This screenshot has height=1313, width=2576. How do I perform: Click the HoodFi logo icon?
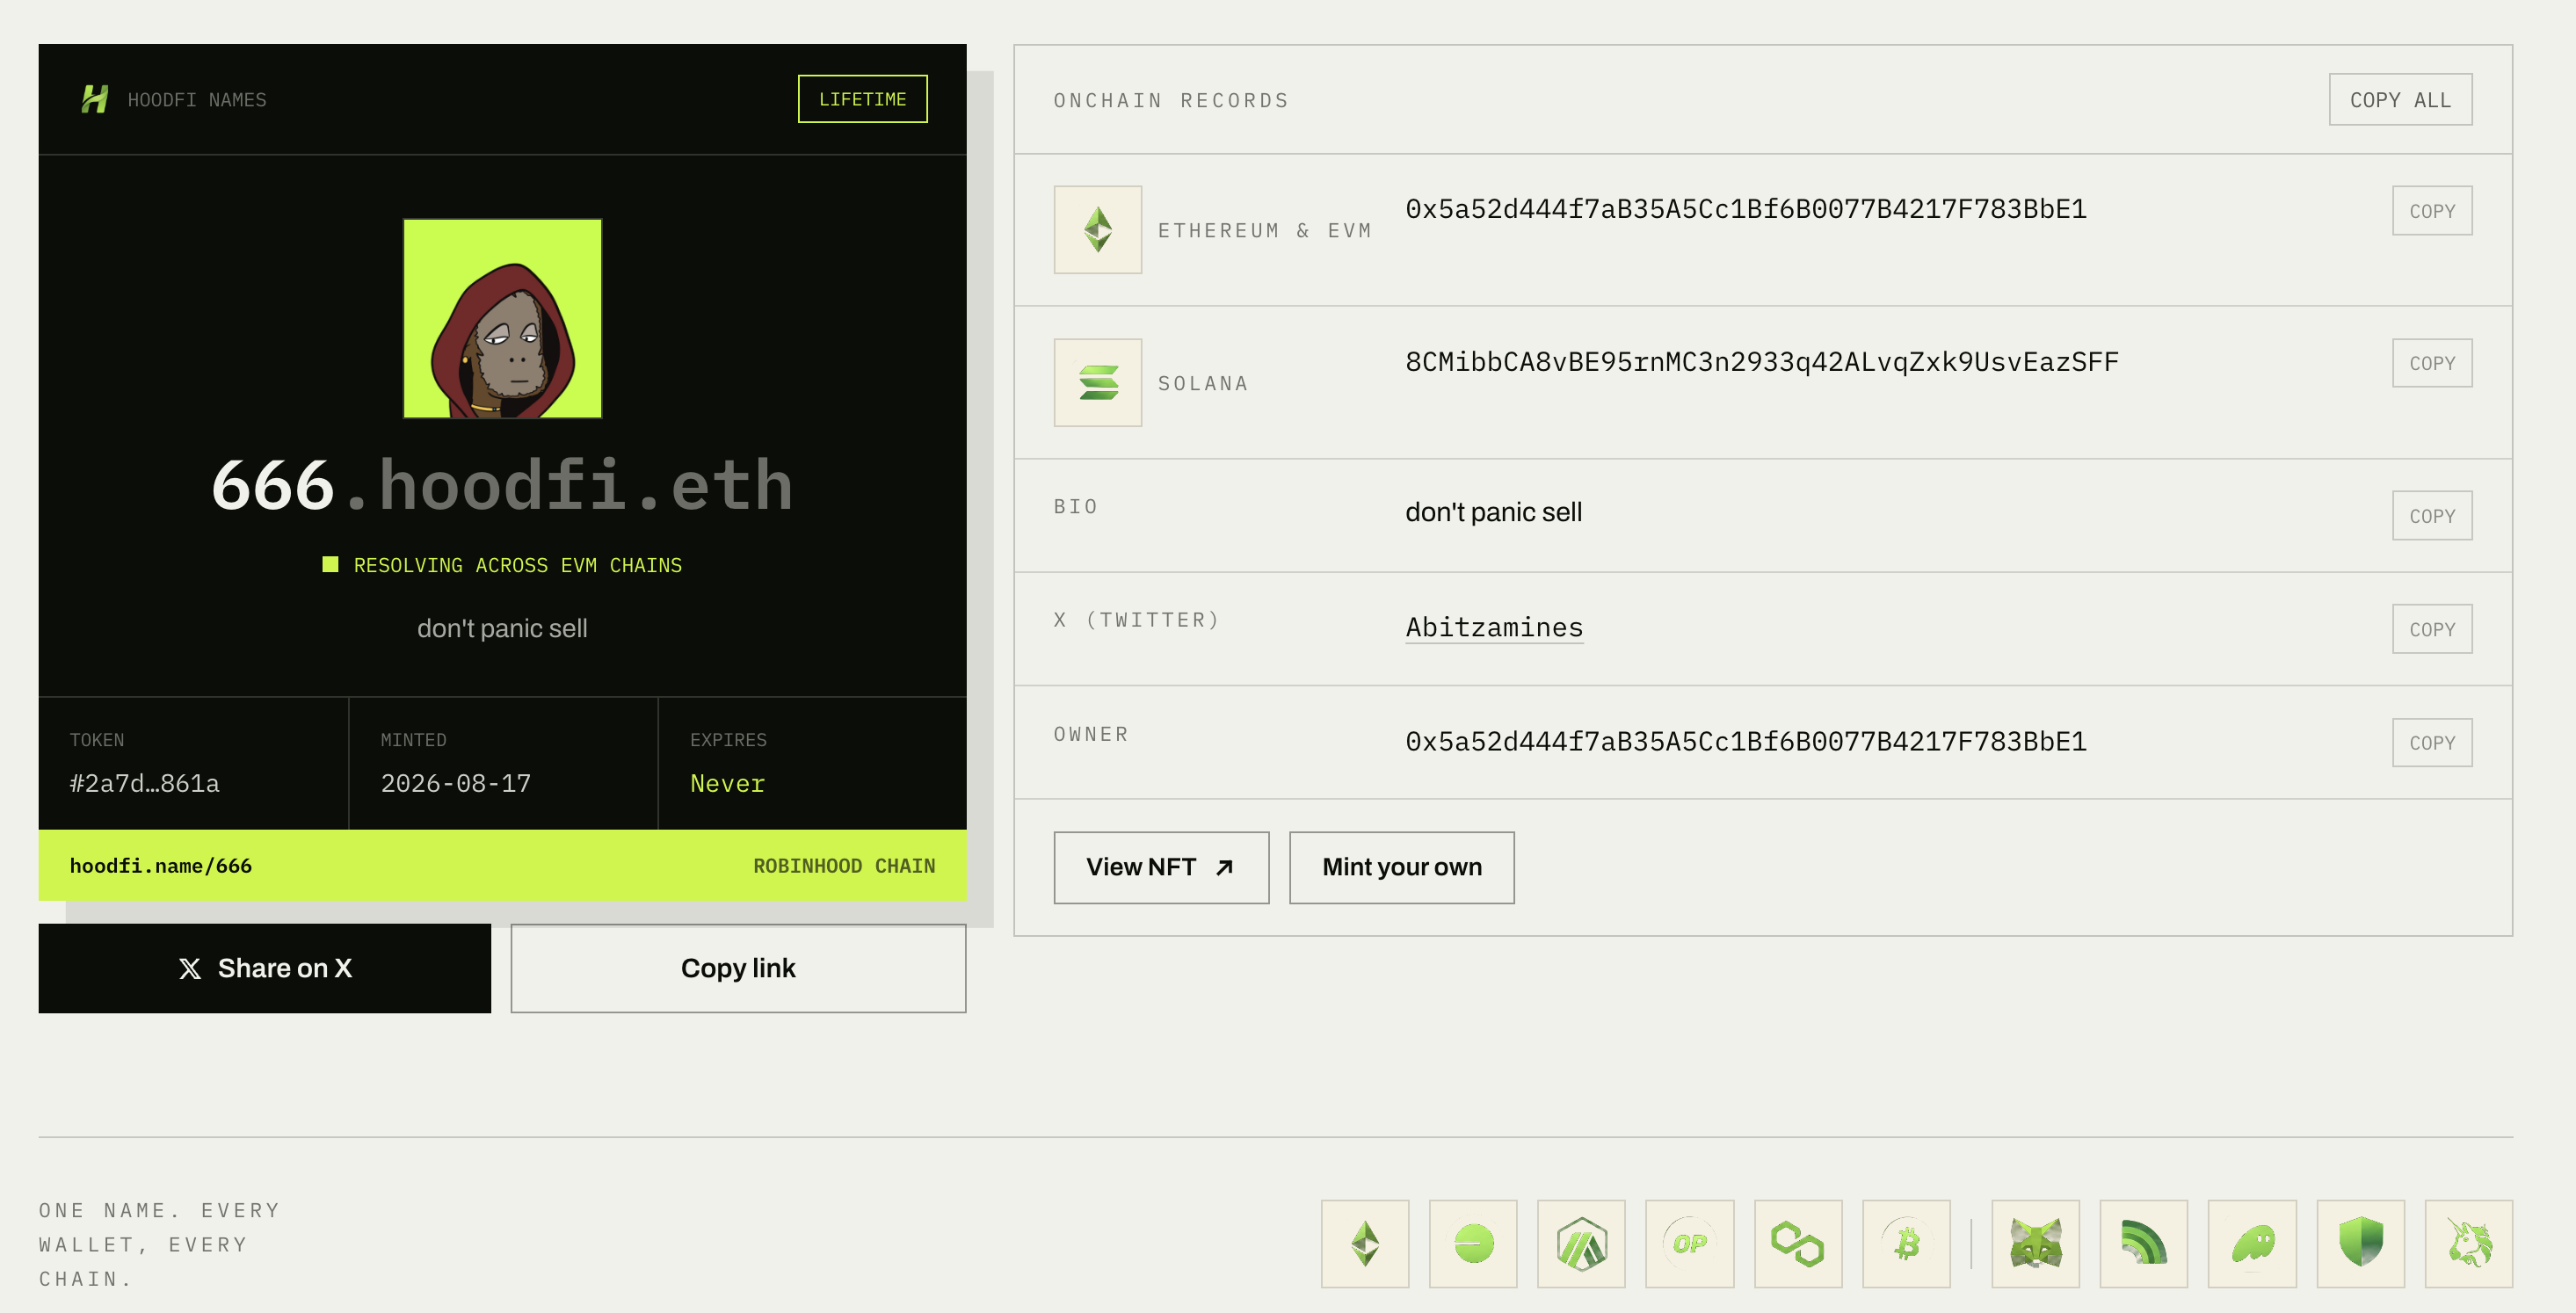pos(95,99)
